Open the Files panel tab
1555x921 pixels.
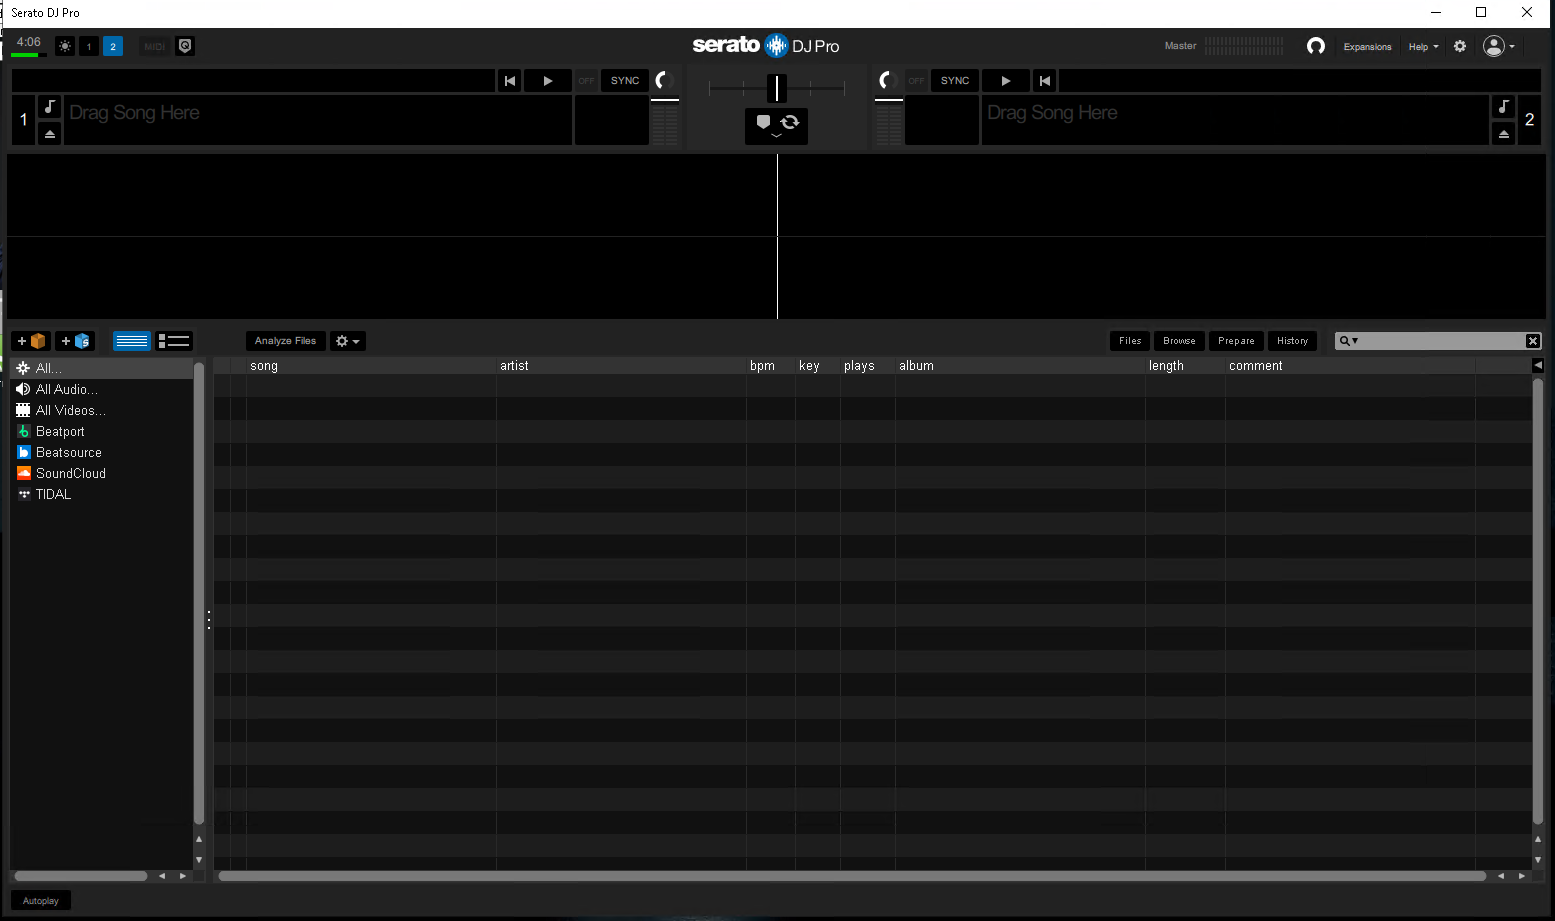coord(1130,341)
